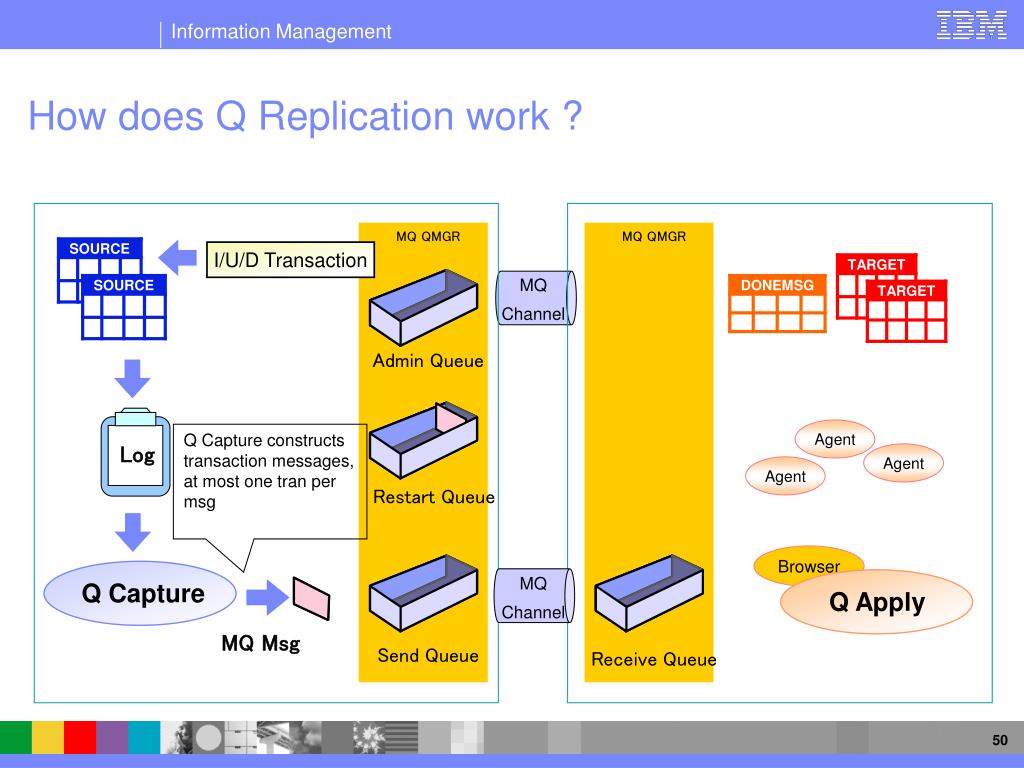Click the 'Admin Queue' label
Viewport: 1024px width, 768px height.
428,360
